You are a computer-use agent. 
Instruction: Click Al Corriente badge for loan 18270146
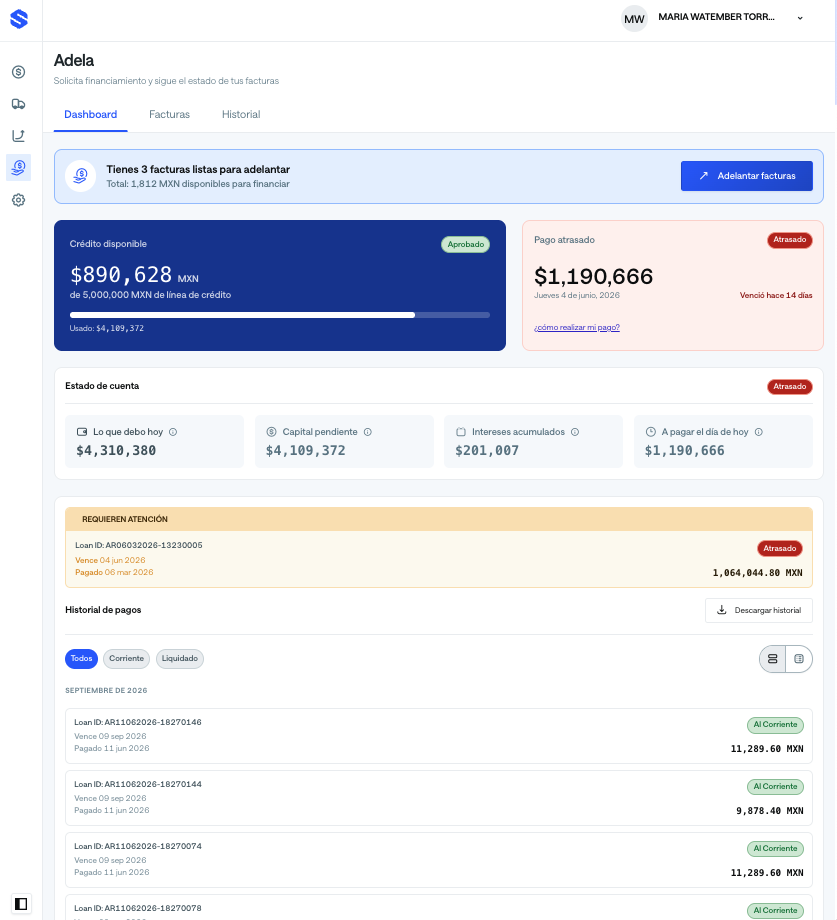click(x=775, y=725)
